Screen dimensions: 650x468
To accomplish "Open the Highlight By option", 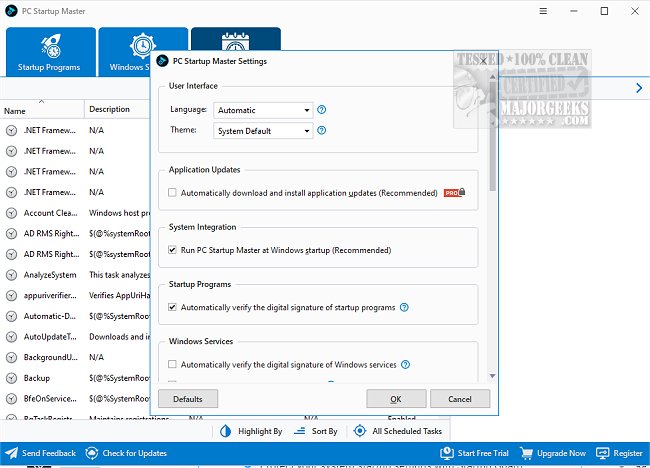I will point(260,431).
